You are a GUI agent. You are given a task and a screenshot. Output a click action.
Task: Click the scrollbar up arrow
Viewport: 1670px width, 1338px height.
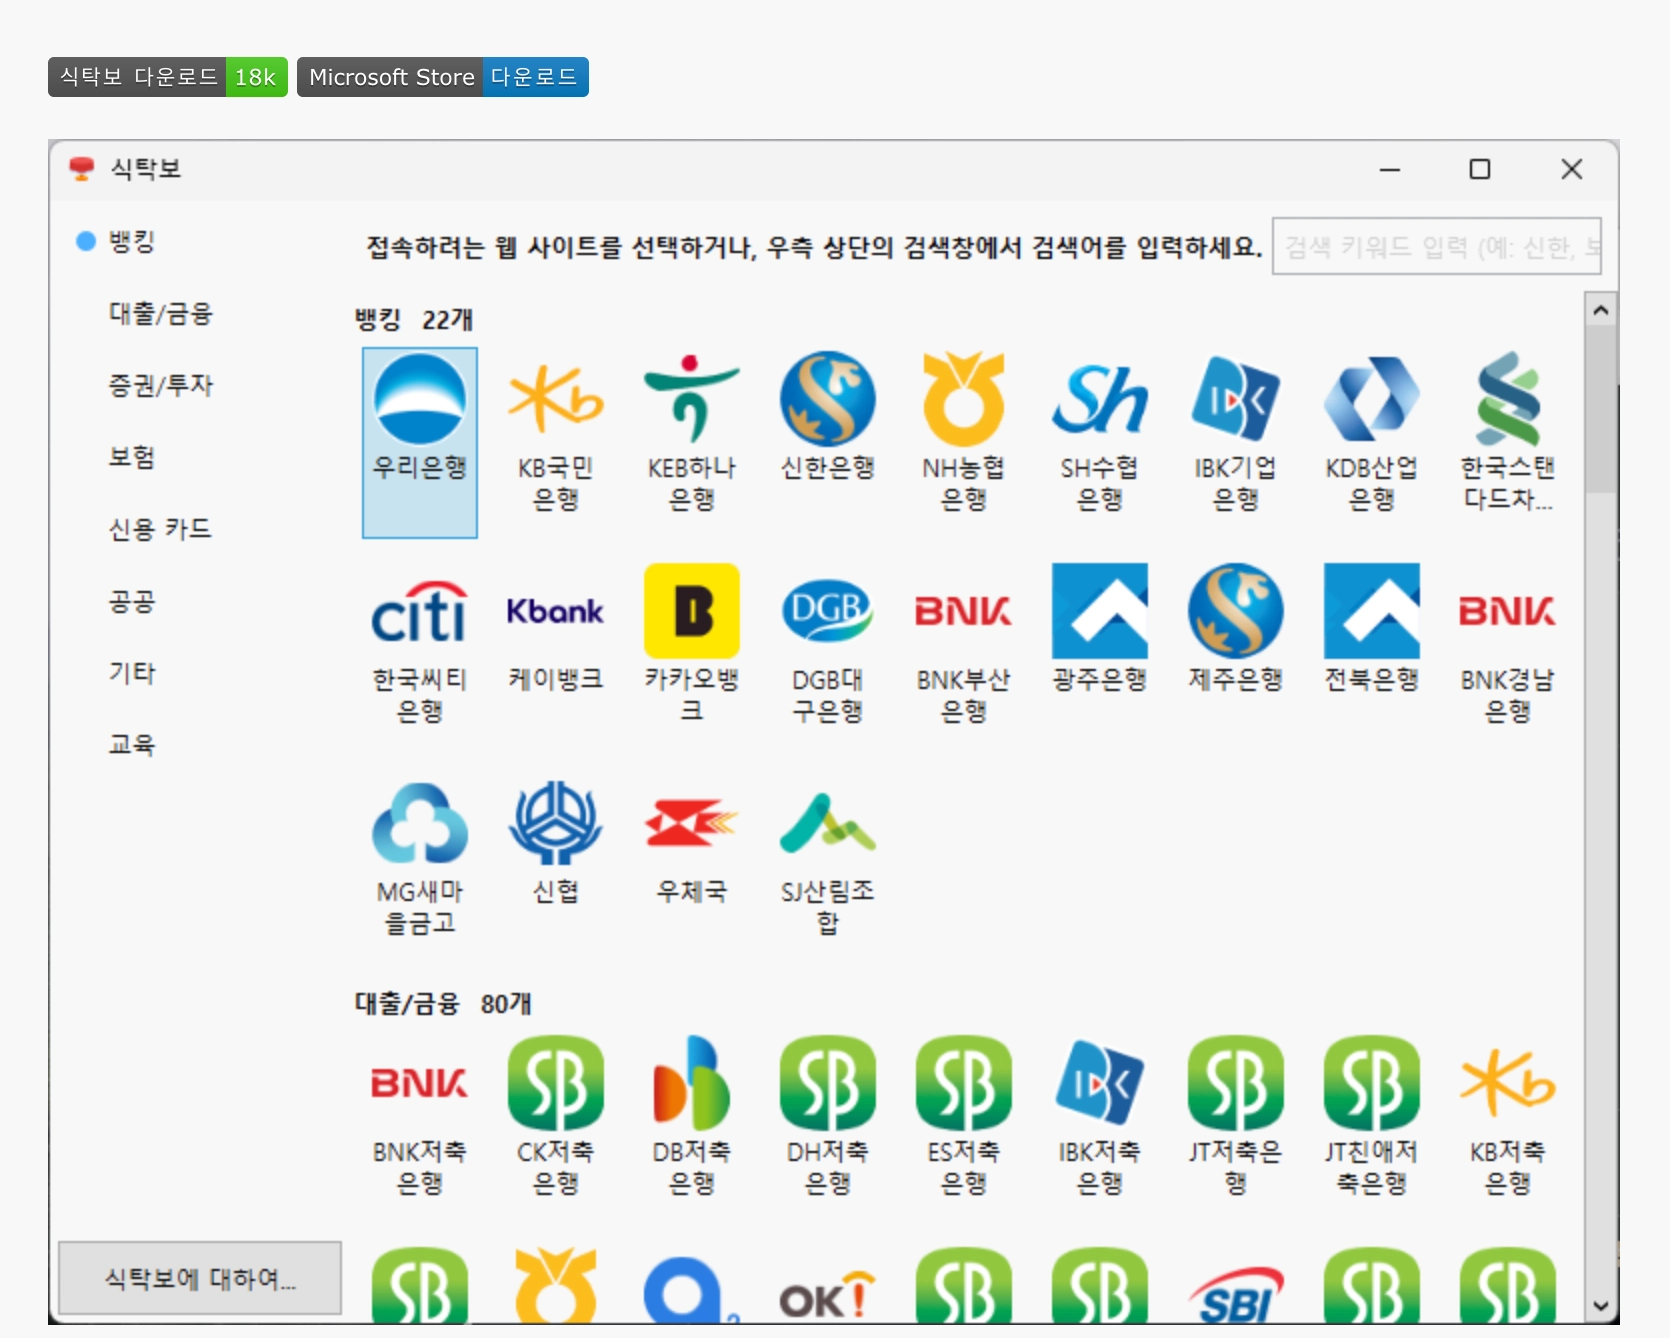pos(1601,310)
